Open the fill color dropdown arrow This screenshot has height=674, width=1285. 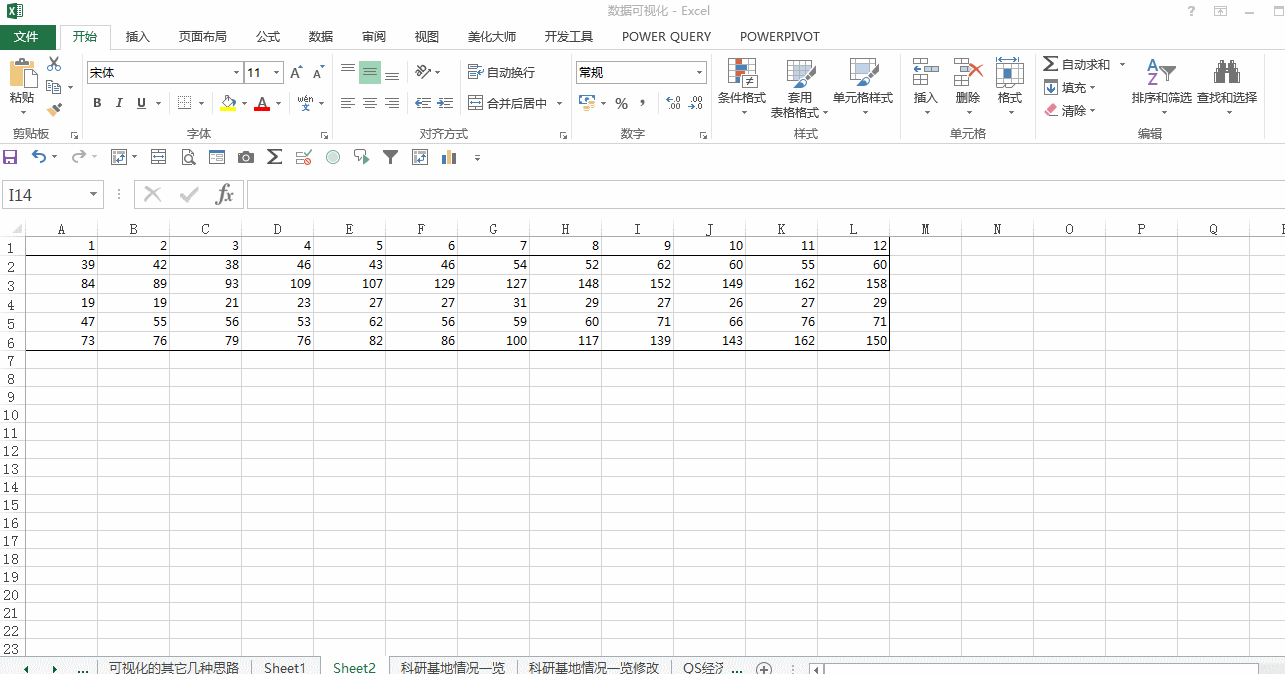pyautogui.click(x=244, y=103)
